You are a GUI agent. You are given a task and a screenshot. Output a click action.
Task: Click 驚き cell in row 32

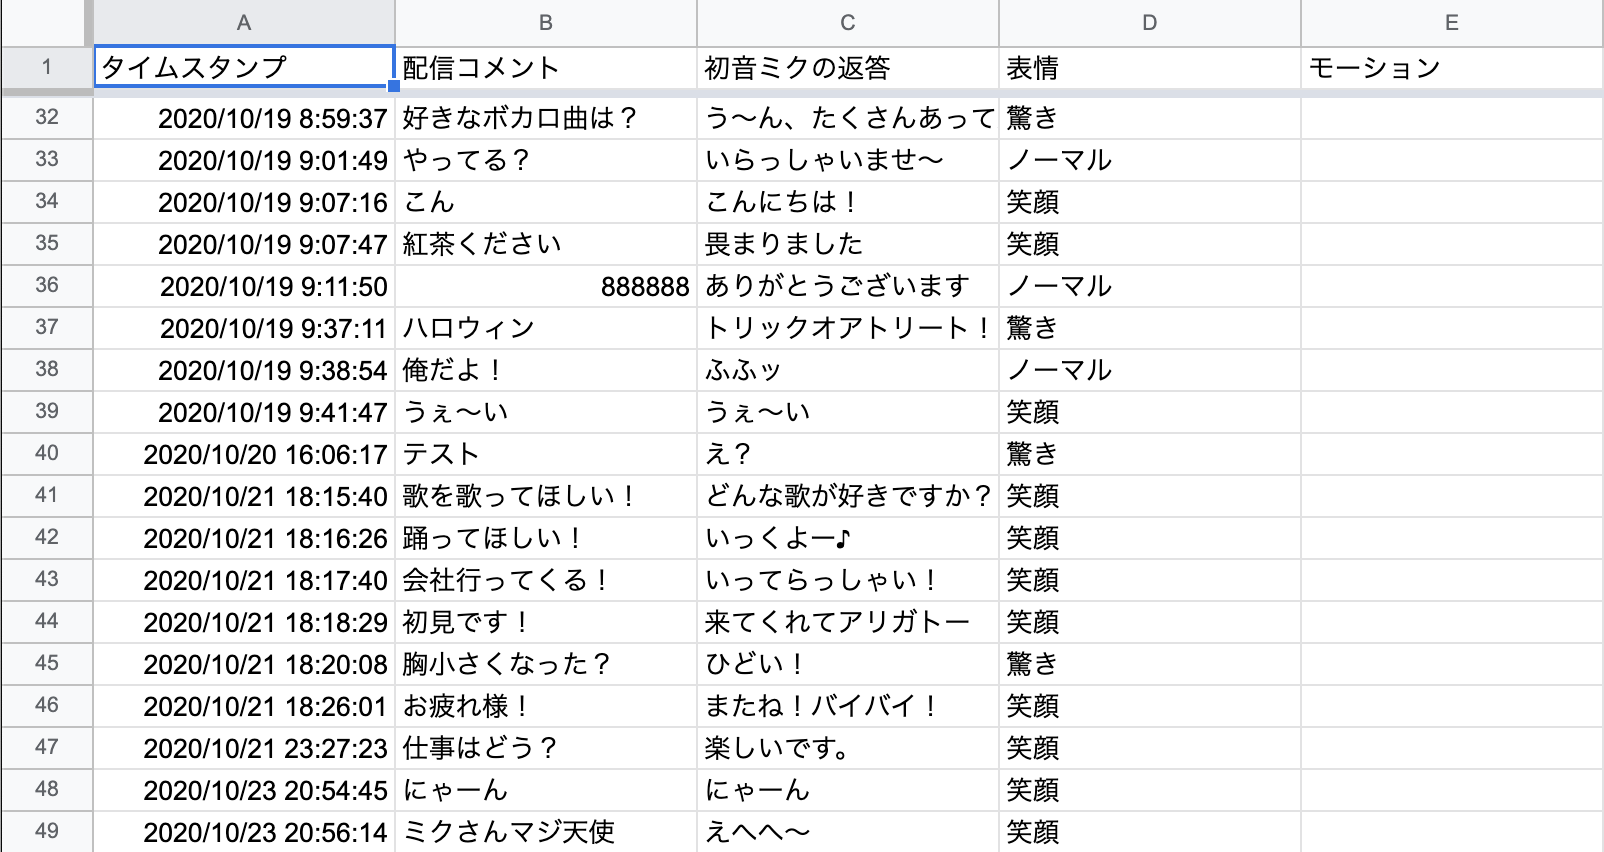(1150, 118)
